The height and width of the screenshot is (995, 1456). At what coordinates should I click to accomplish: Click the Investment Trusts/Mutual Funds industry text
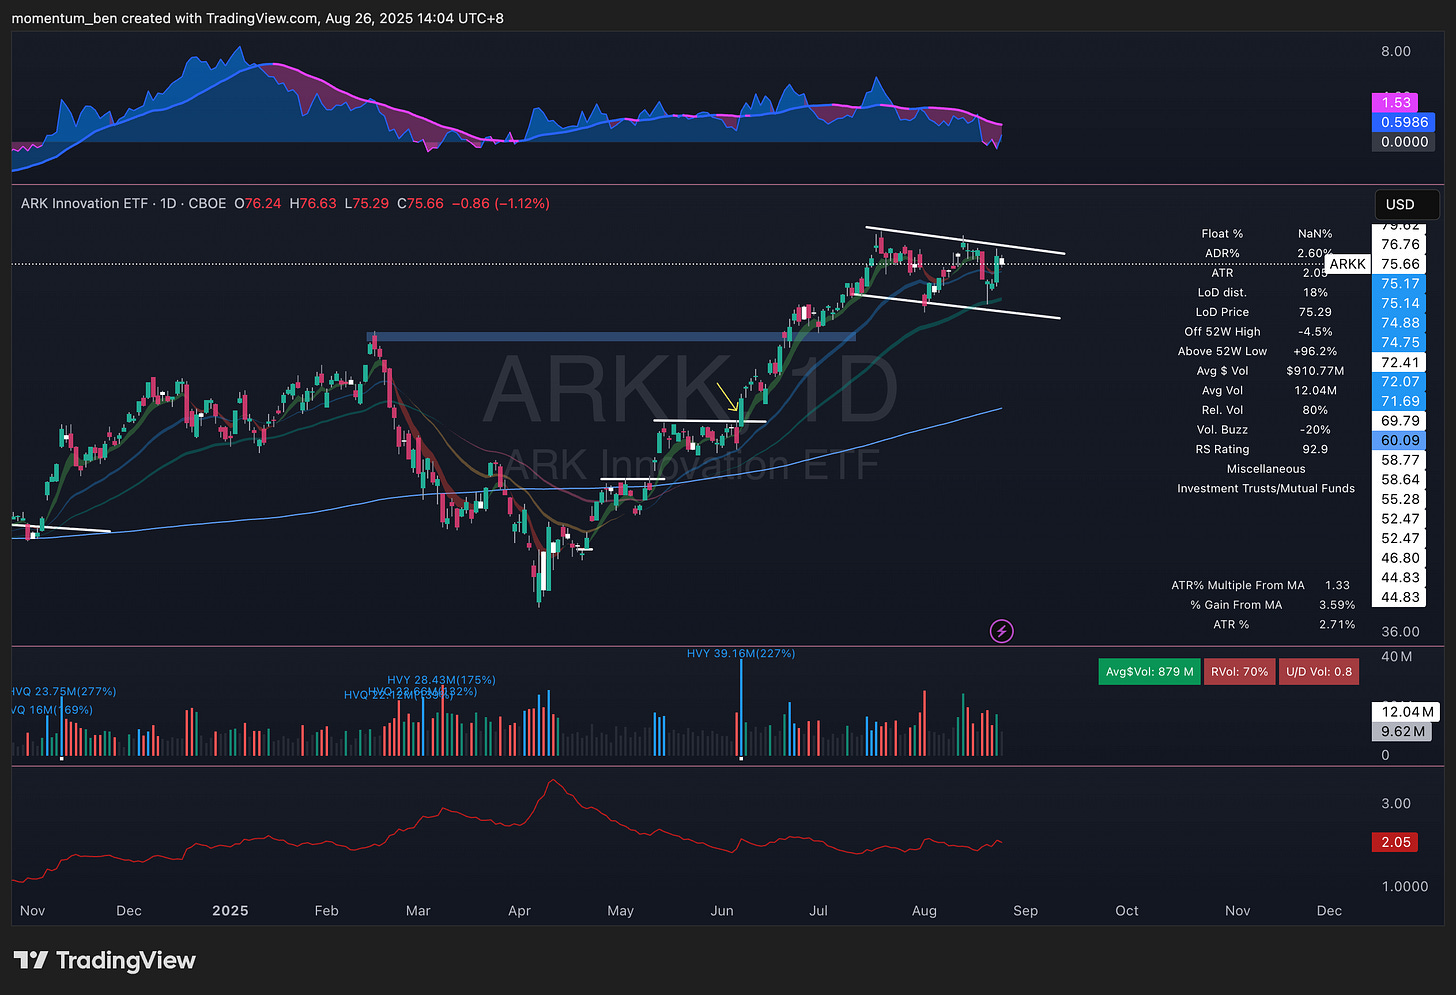click(1266, 489)
